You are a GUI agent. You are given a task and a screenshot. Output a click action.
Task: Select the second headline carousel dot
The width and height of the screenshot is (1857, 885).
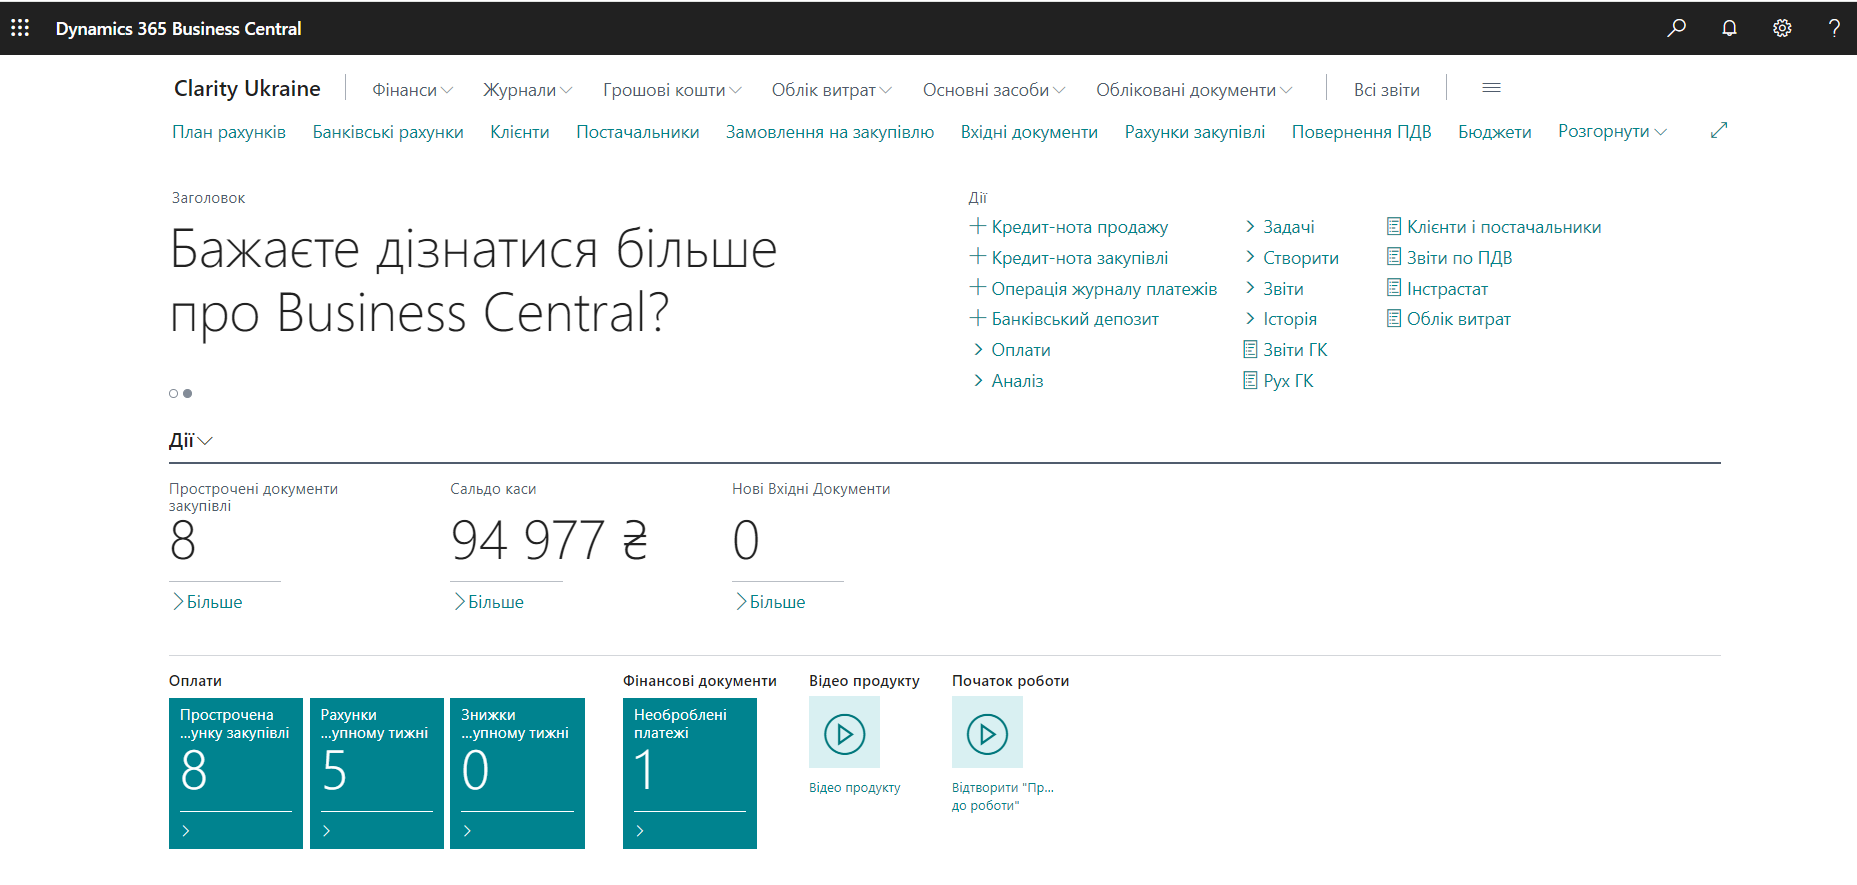coord(188,394)
